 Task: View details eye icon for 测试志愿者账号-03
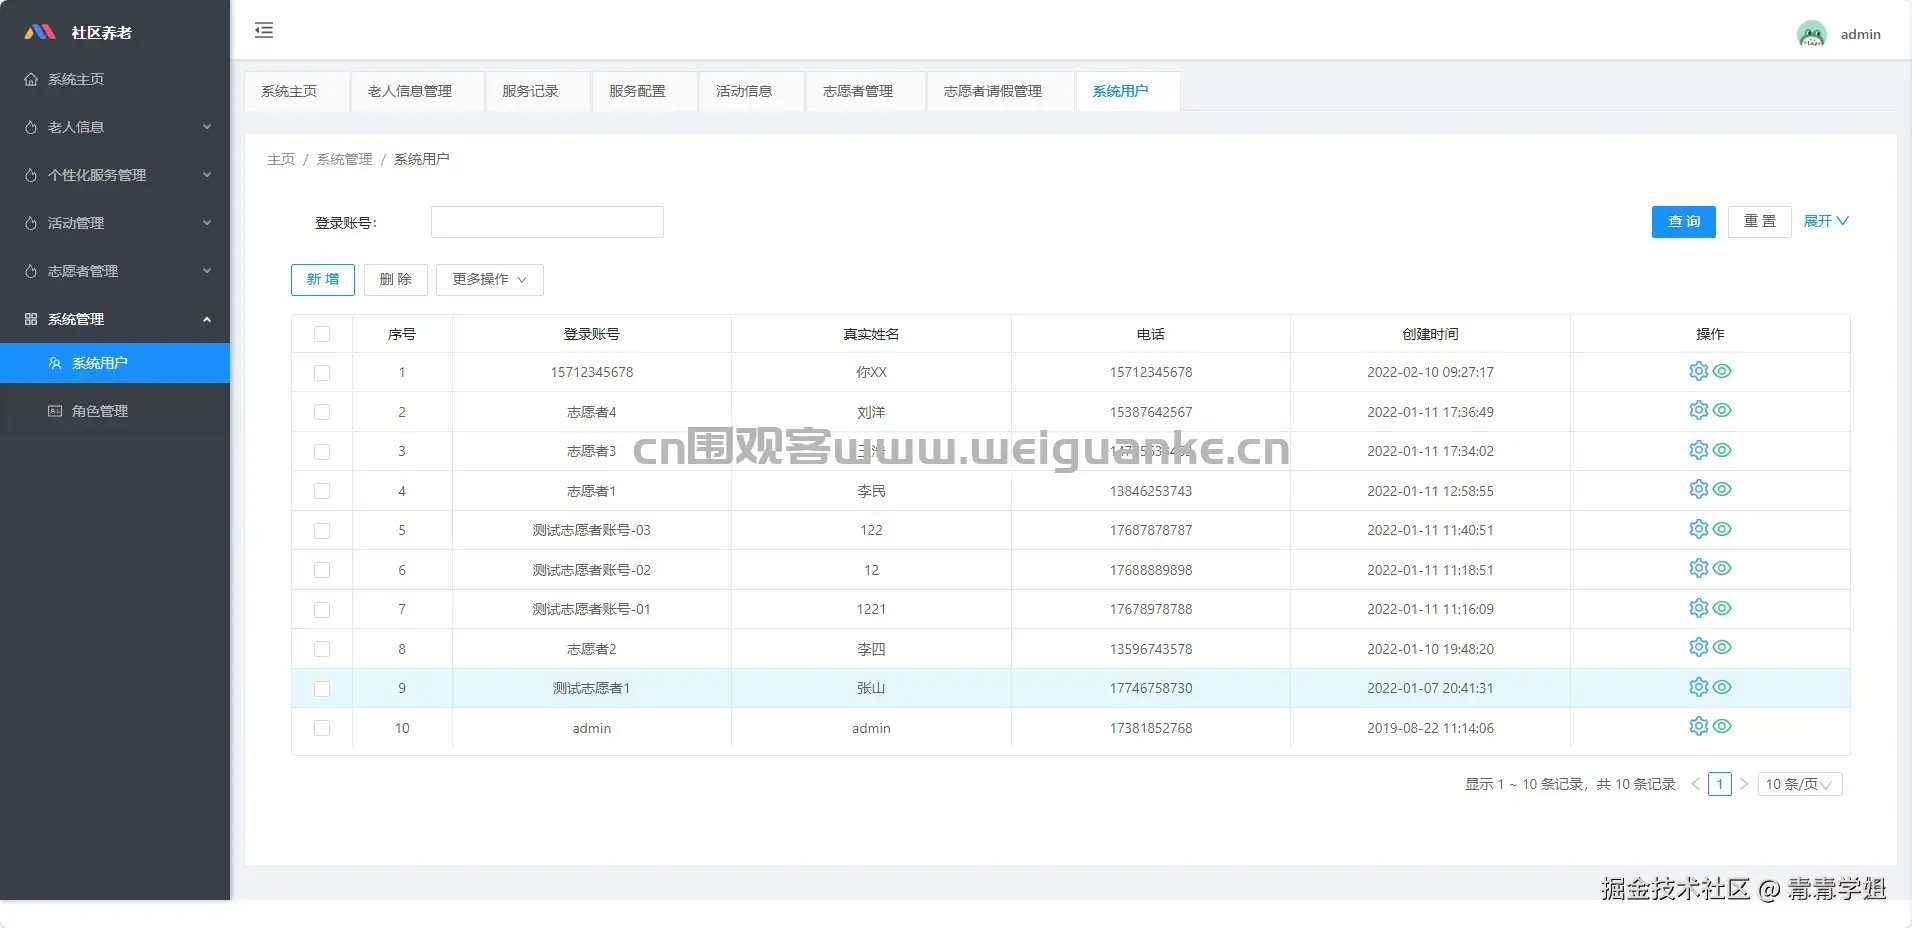coord(1722,529)
